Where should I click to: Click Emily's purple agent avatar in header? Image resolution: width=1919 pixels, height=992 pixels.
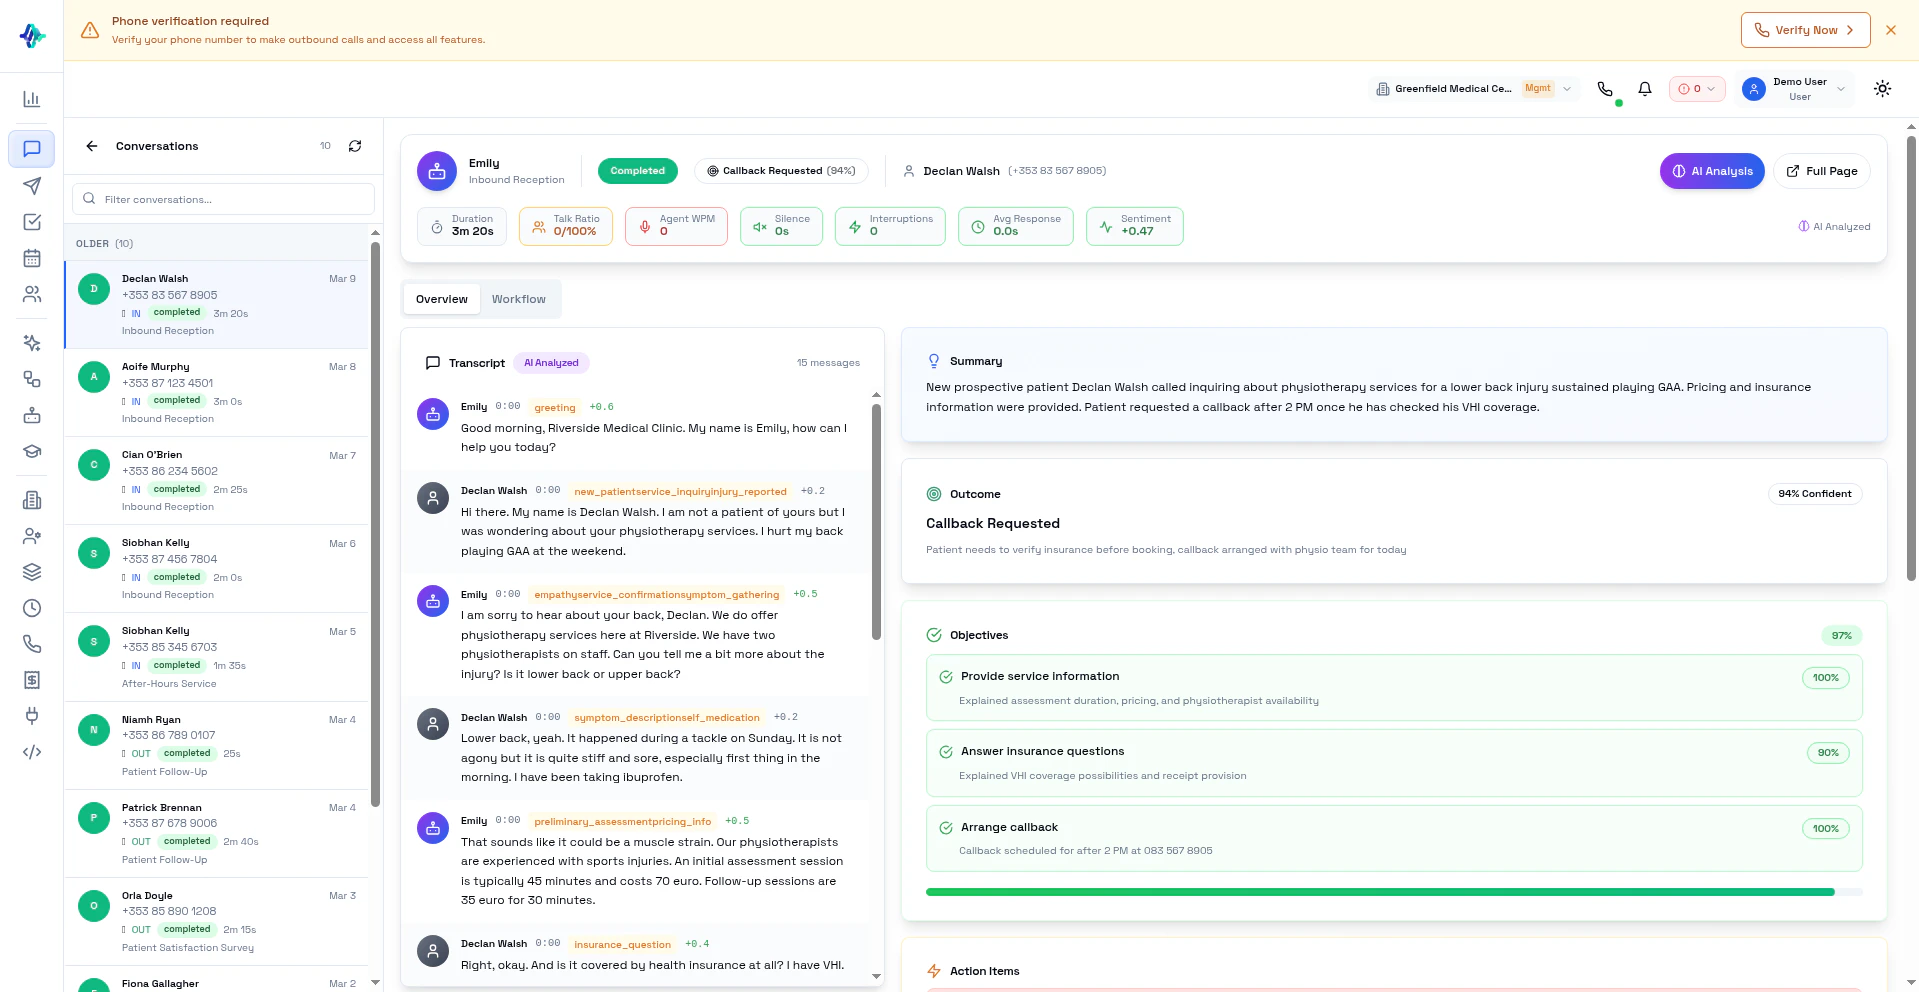tap(437, 171)
